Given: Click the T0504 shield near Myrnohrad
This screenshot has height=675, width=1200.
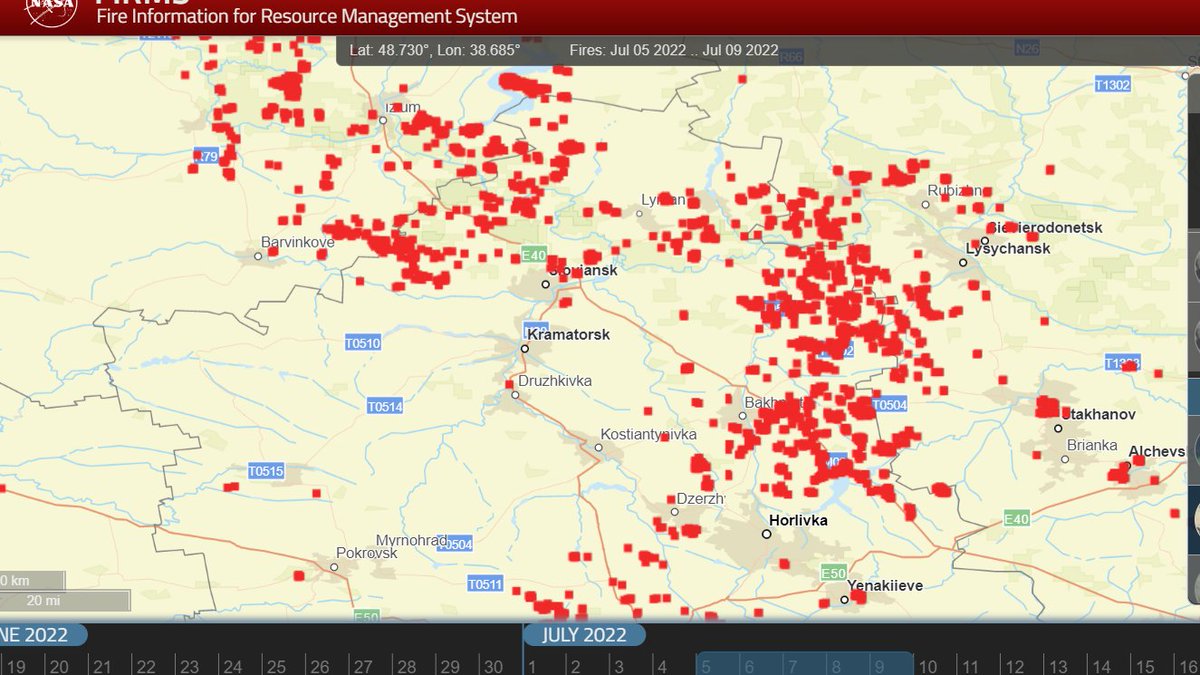Looking at the screenshot, I should 455,544.
